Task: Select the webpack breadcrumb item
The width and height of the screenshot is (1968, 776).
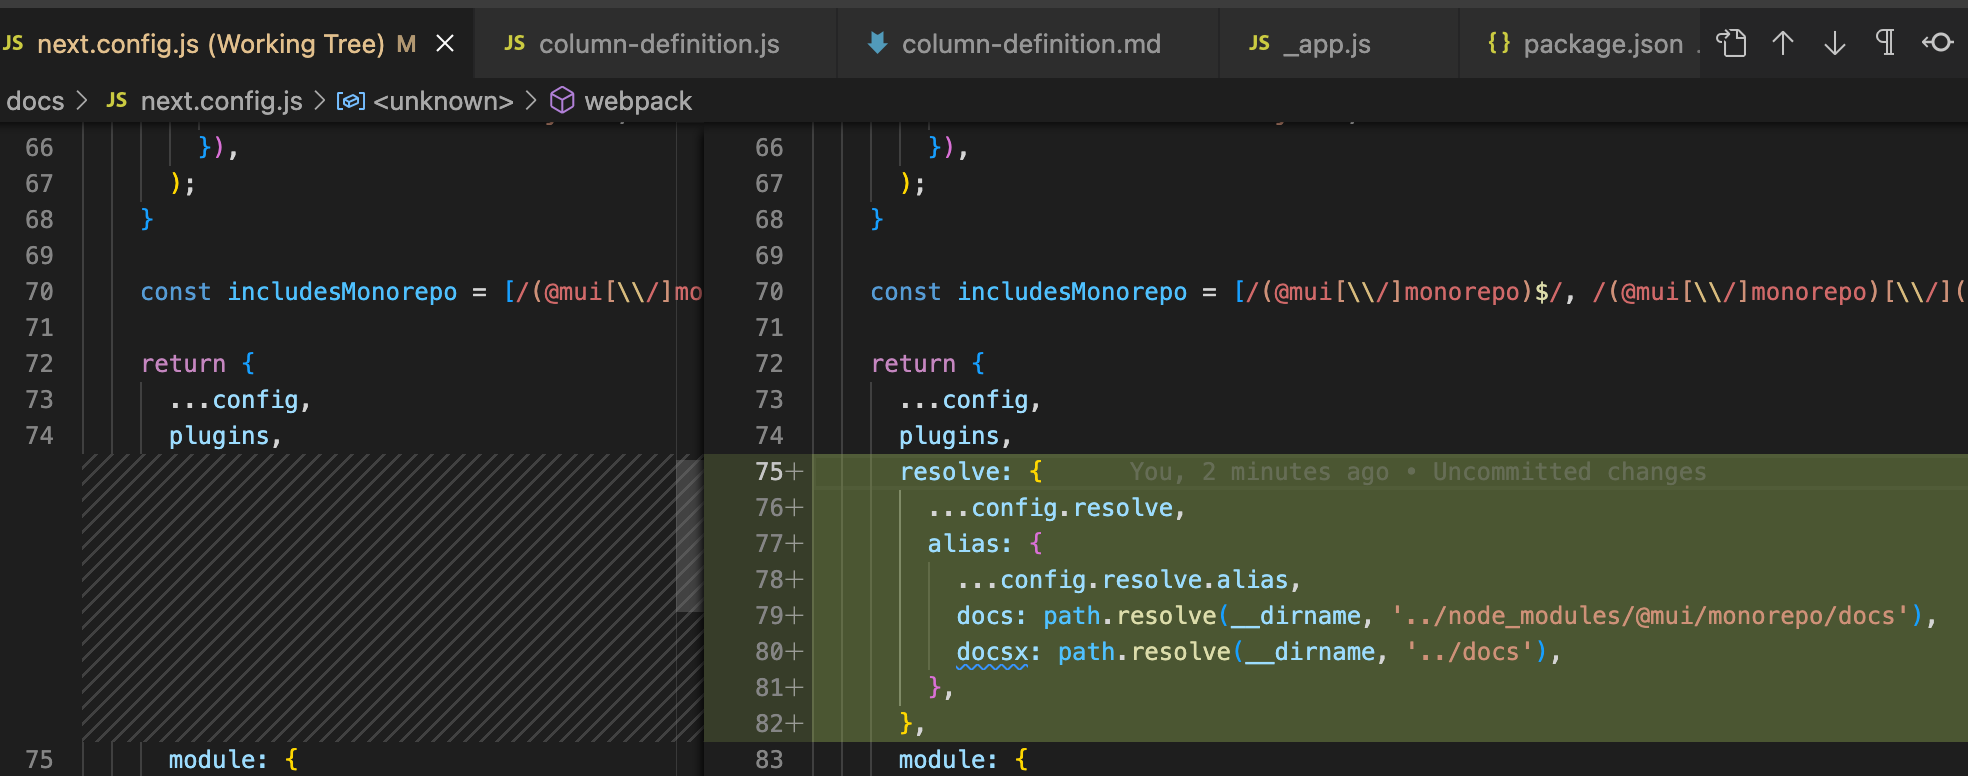Action: [638, 101]
